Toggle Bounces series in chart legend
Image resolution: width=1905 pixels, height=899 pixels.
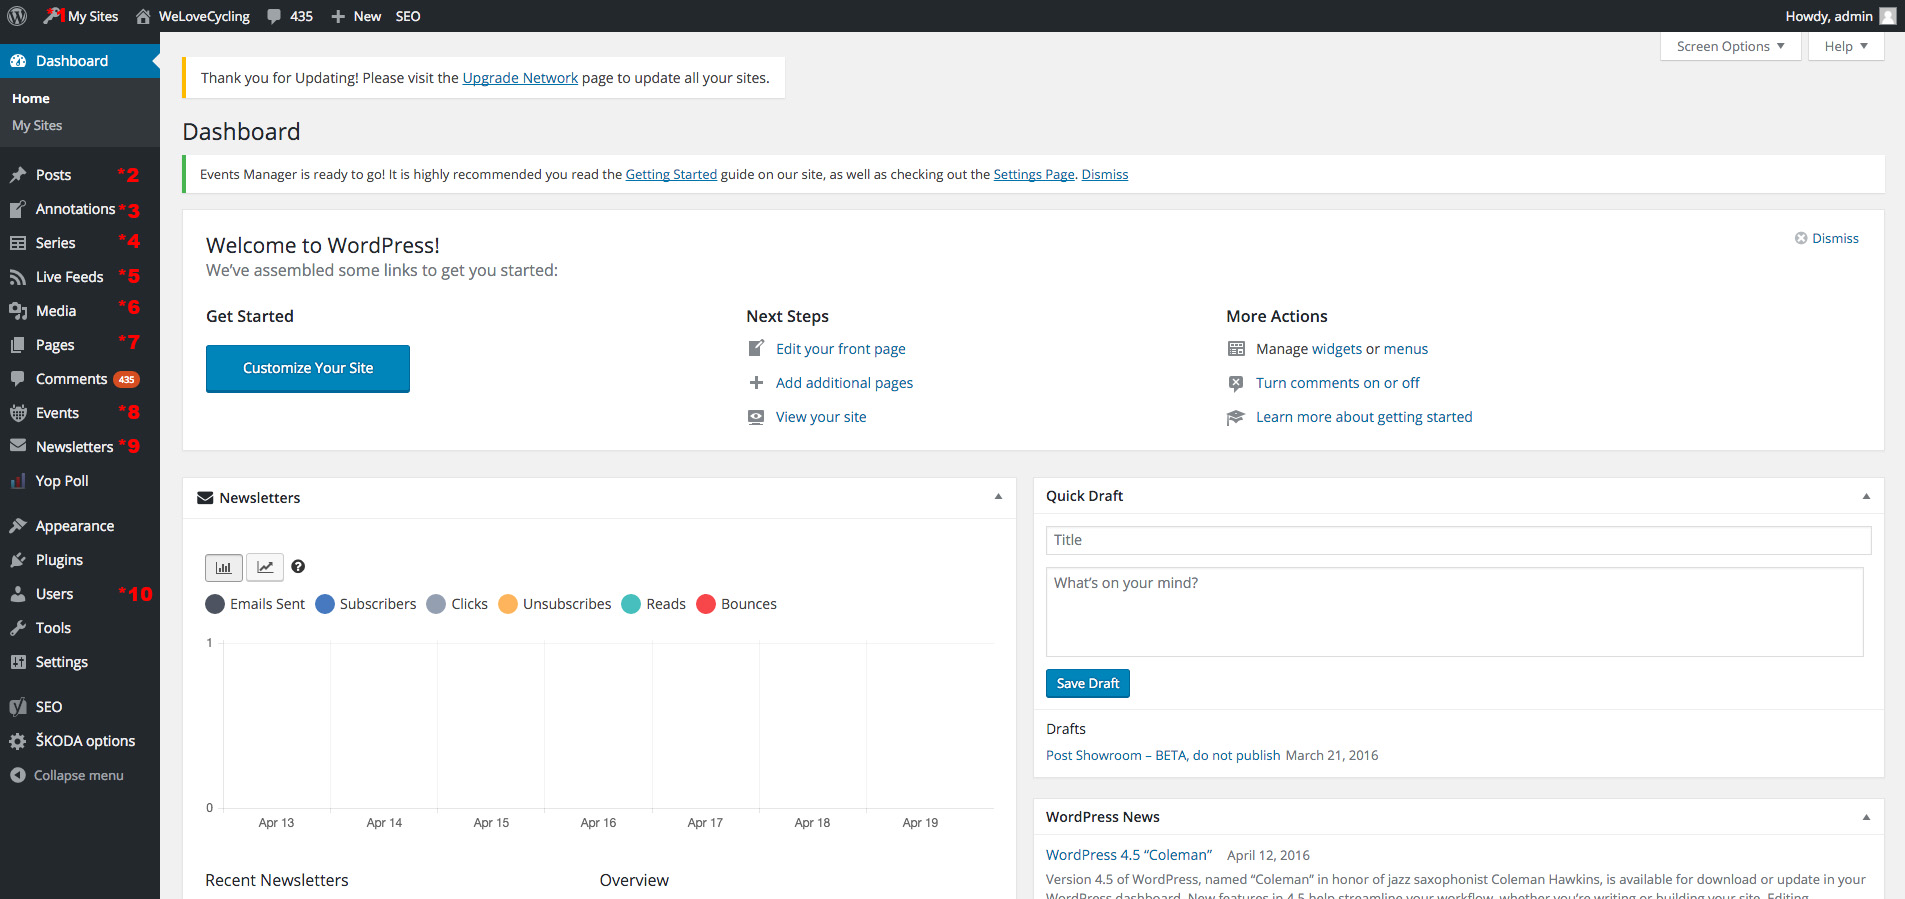tap(737, 604)
